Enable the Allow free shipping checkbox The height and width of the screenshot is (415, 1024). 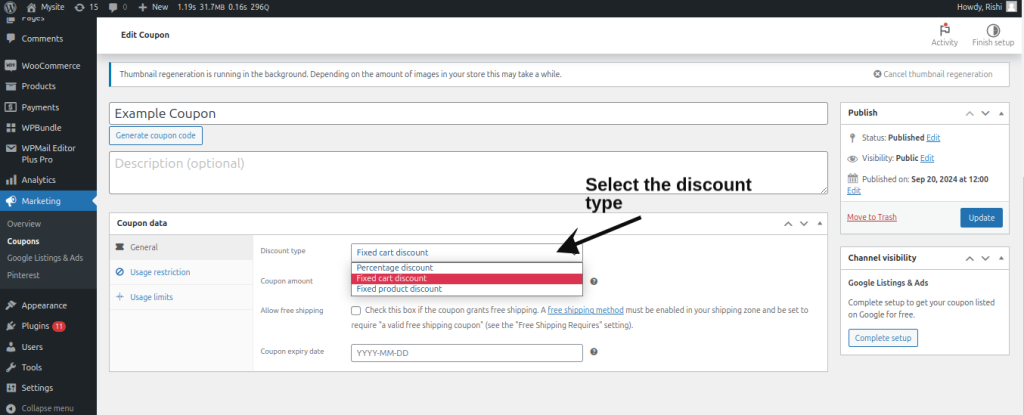point(357,311)
